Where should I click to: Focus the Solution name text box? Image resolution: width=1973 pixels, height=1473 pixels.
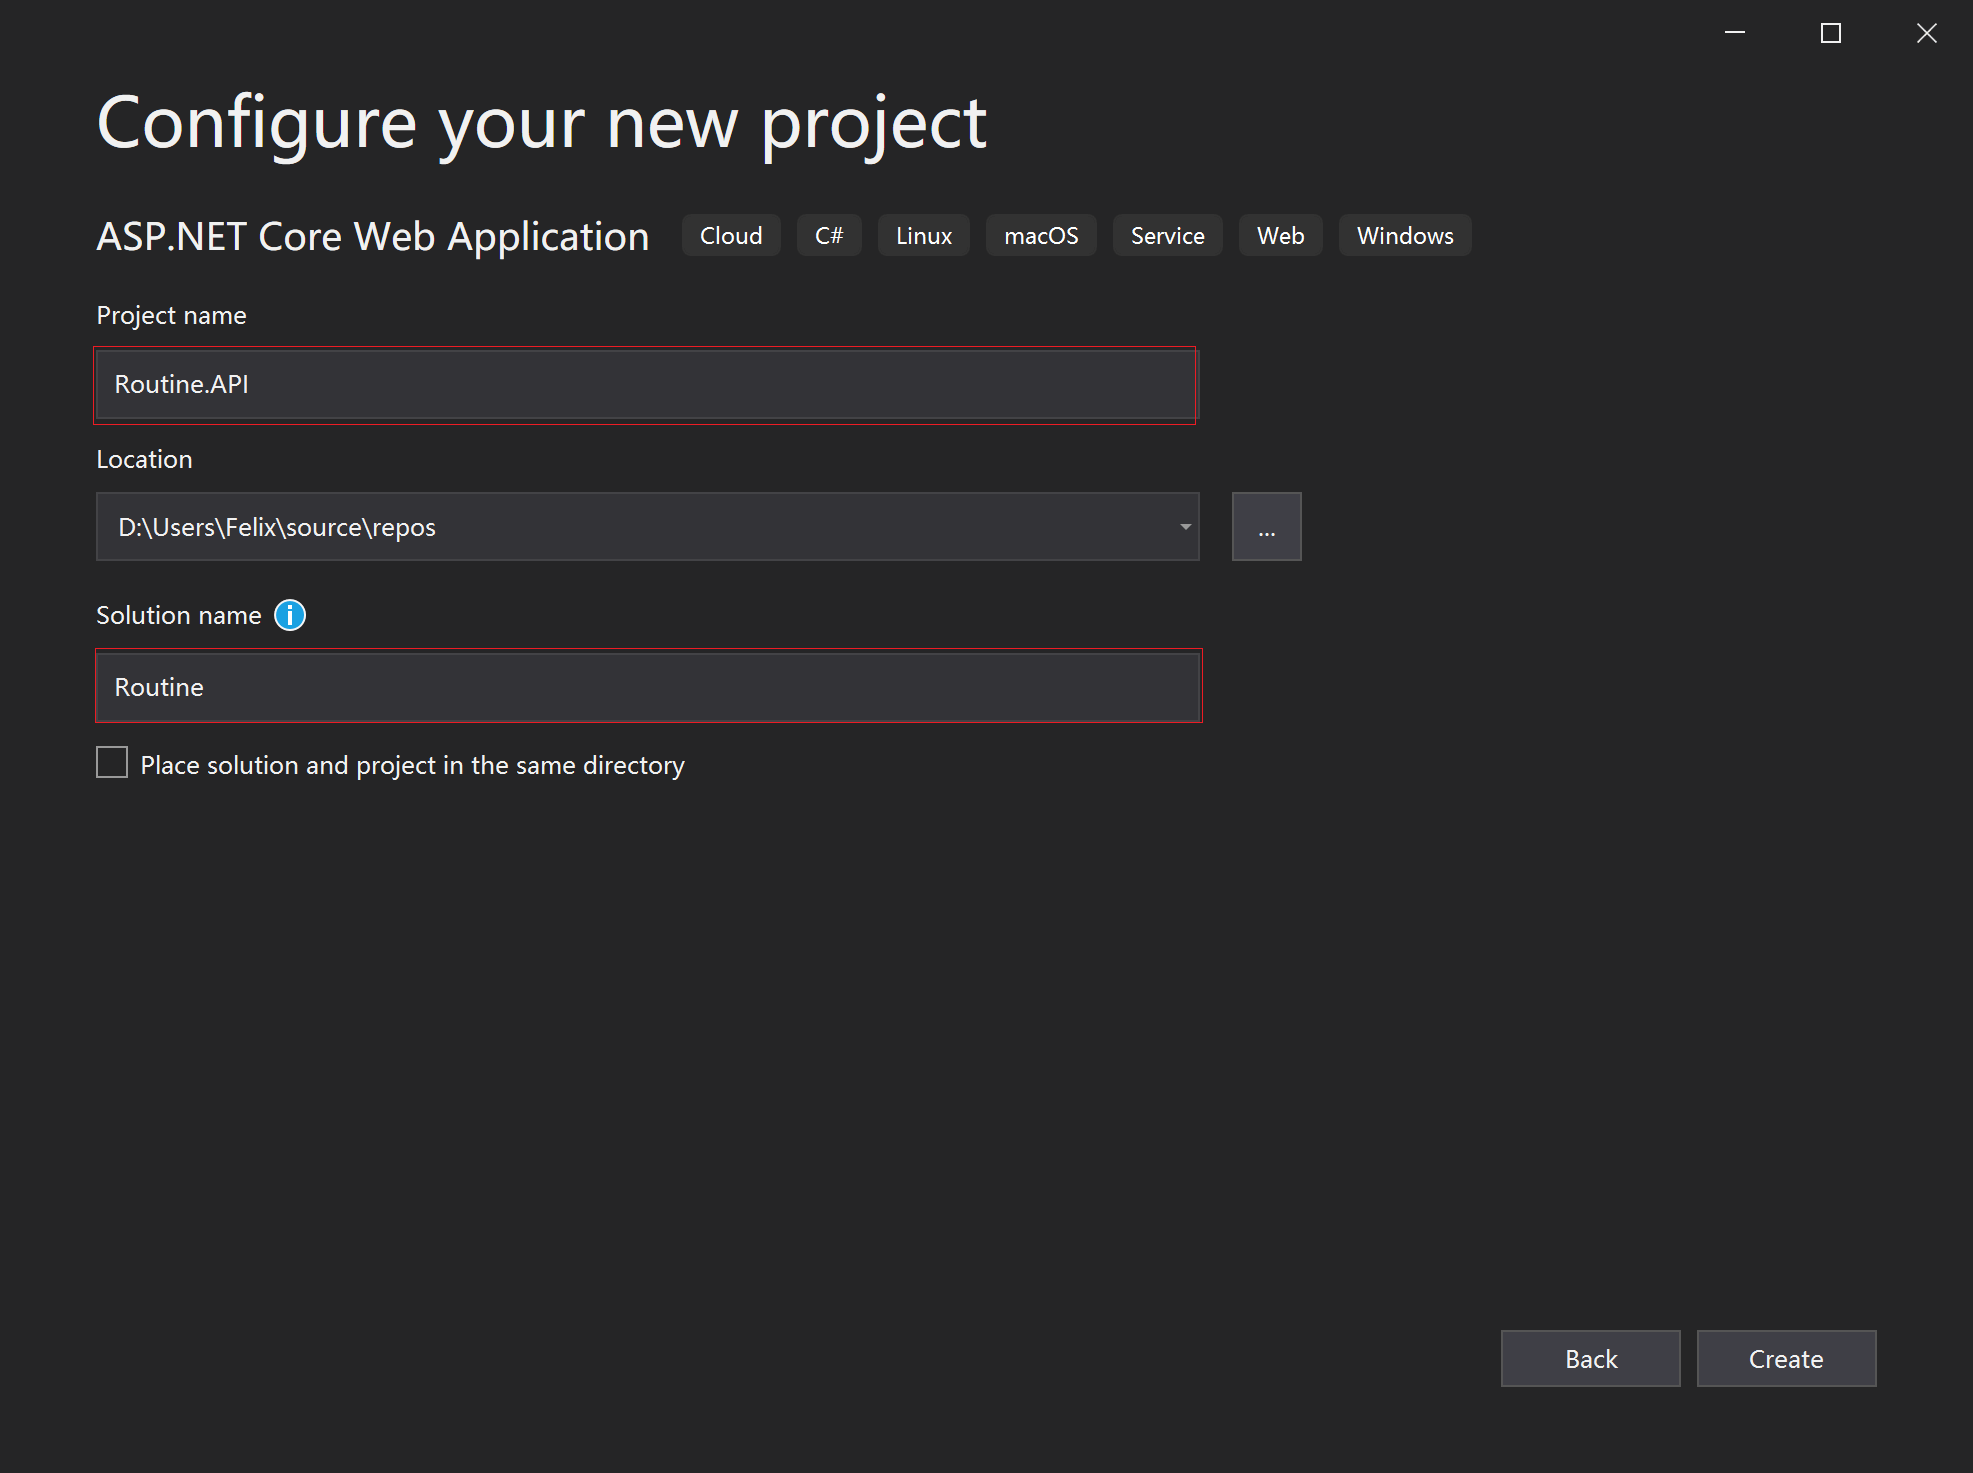(648, 687)
